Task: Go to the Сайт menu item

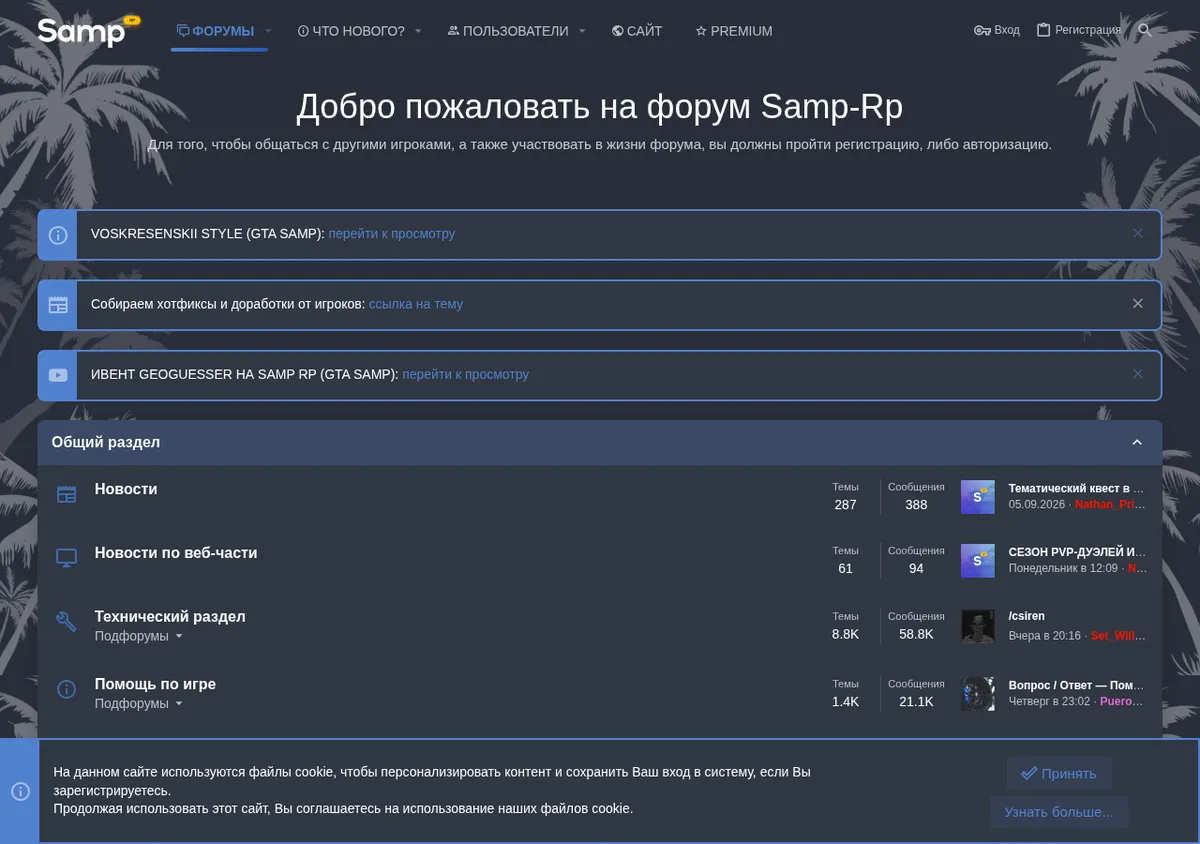Action: coord(637,31)
